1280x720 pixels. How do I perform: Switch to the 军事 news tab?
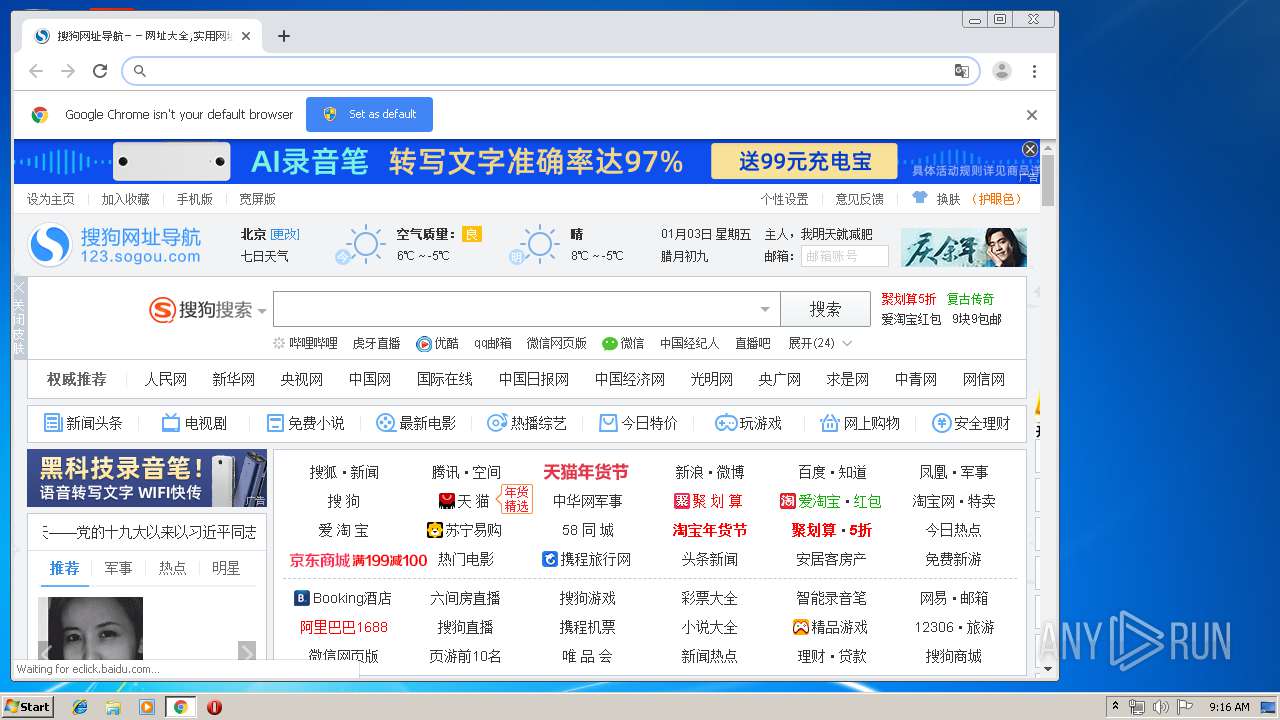118,568
